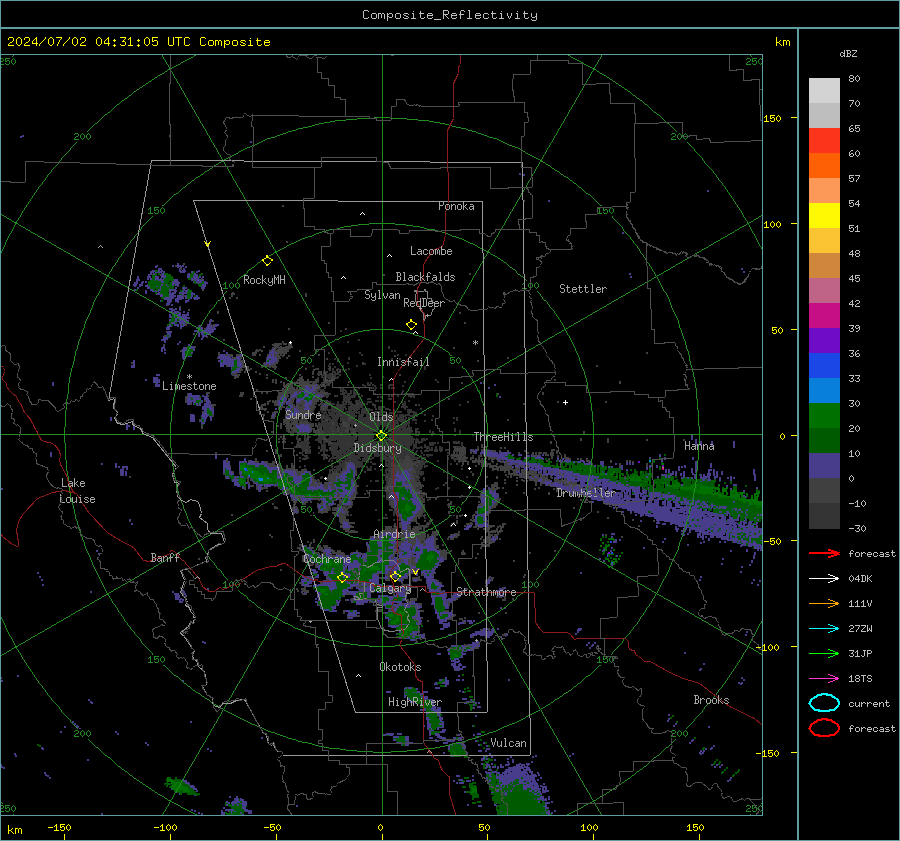Select the orange 111V arrow in the legend

[x=824, y=603]
